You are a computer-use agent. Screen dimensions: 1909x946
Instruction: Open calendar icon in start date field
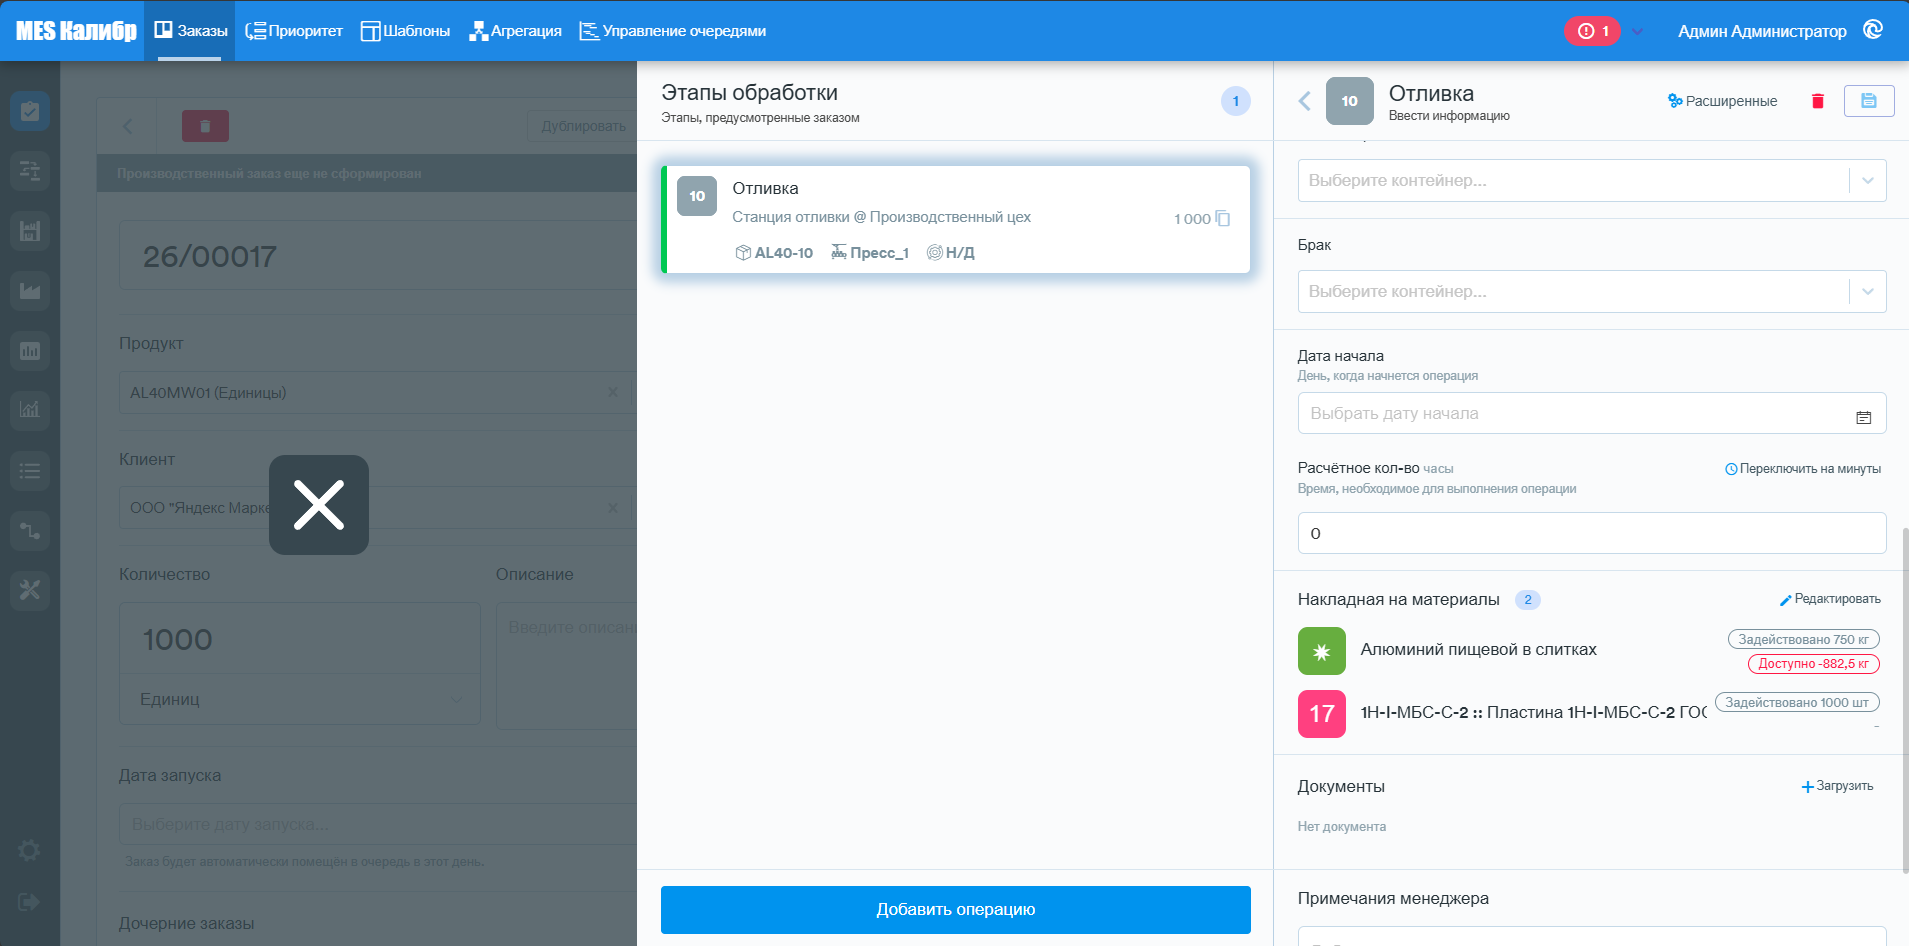point(1864,418)
